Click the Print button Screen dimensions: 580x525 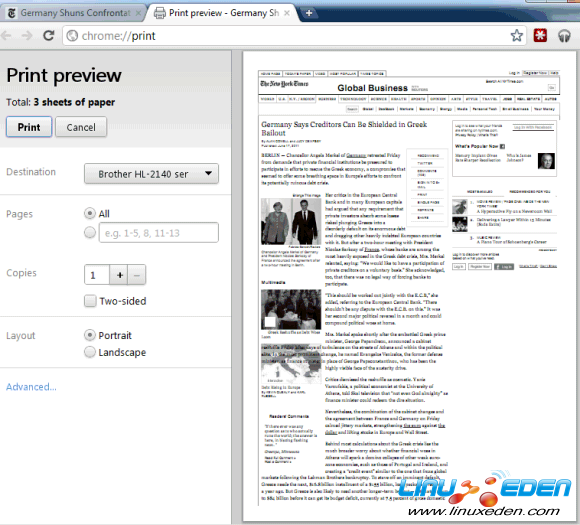[x=29, y=127]
